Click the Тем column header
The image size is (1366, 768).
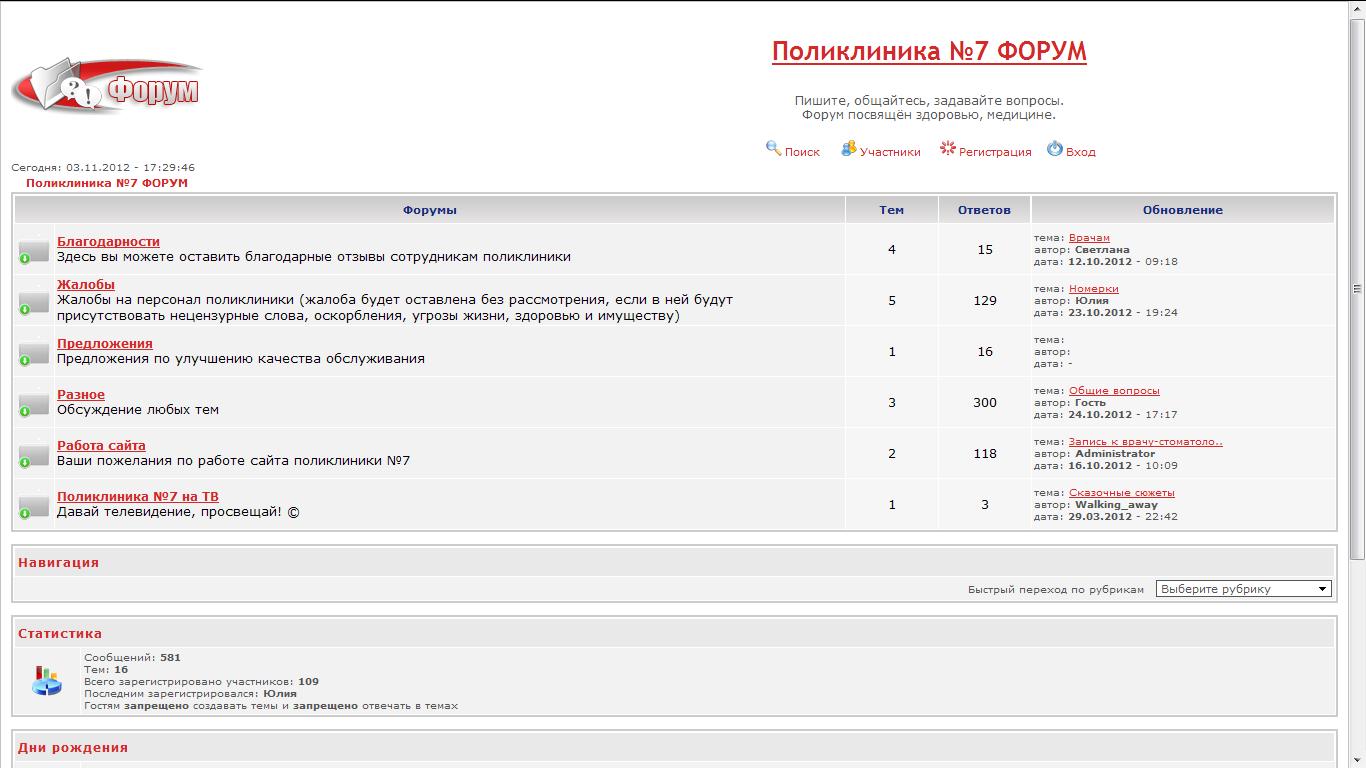tap(892, 210)
